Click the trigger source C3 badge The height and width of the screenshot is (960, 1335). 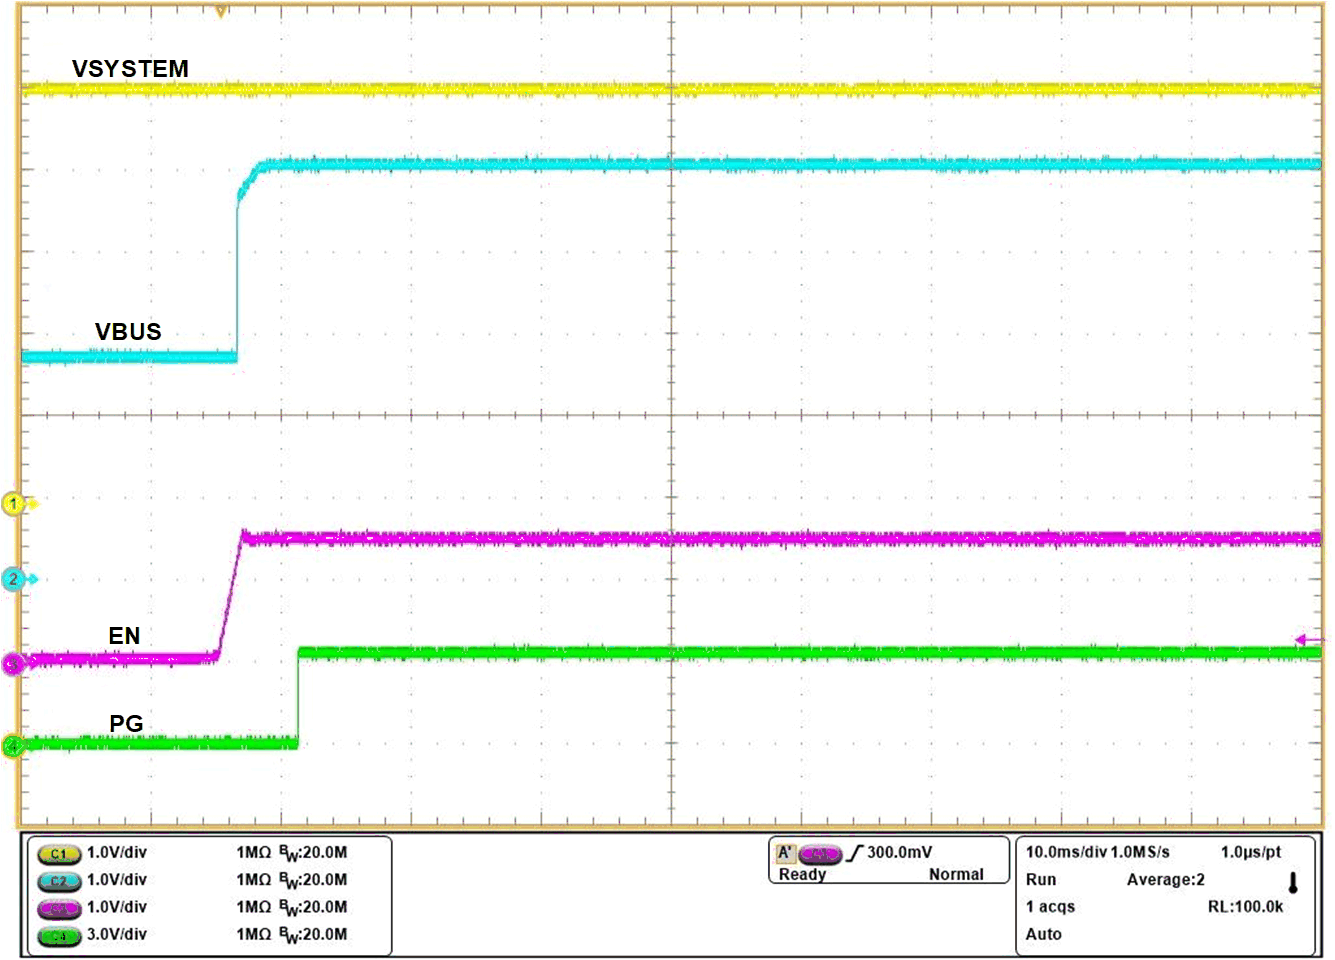coord(820,854)
